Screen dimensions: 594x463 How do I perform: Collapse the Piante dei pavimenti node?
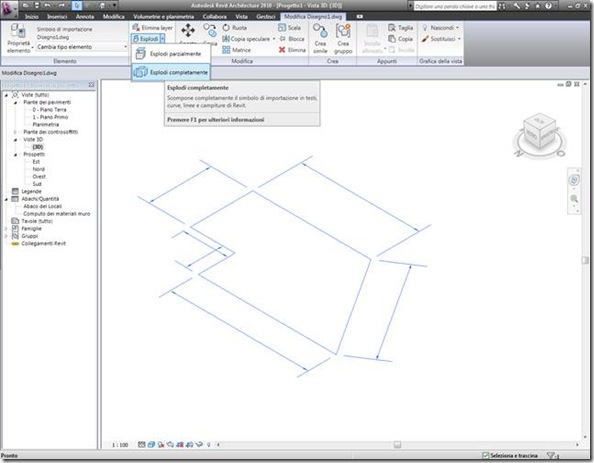click(16, 102)
